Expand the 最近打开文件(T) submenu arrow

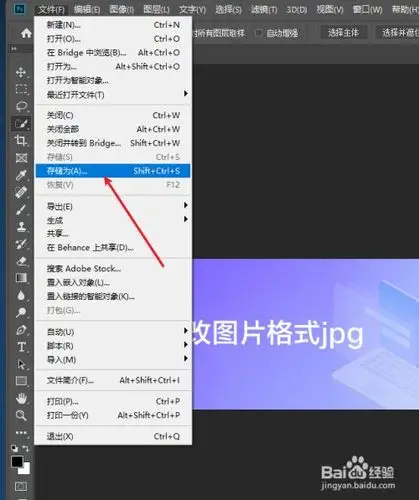[186, 94]
